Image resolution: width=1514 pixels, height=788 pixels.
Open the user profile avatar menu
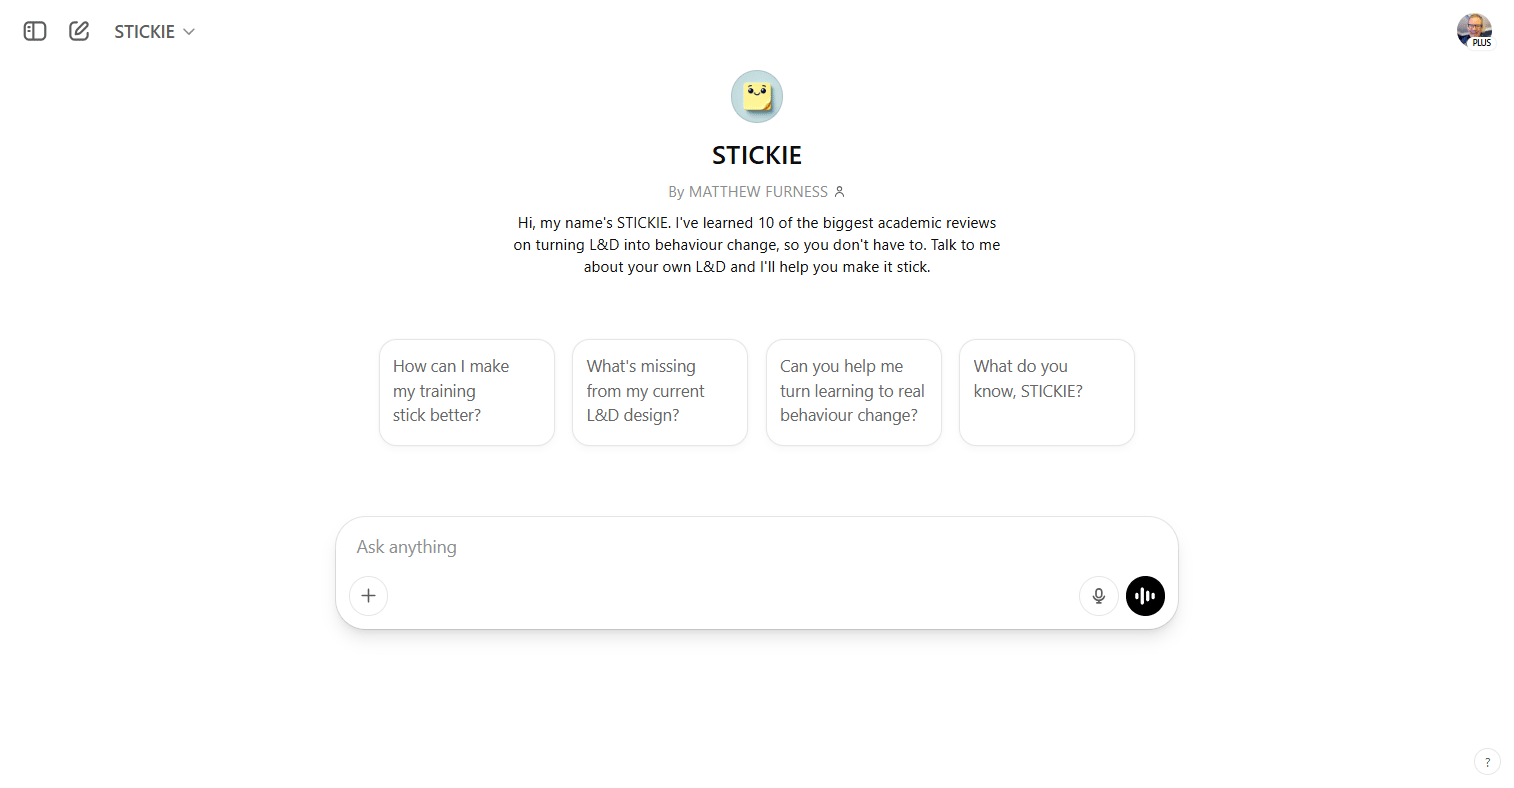[x=1474, y=31]
